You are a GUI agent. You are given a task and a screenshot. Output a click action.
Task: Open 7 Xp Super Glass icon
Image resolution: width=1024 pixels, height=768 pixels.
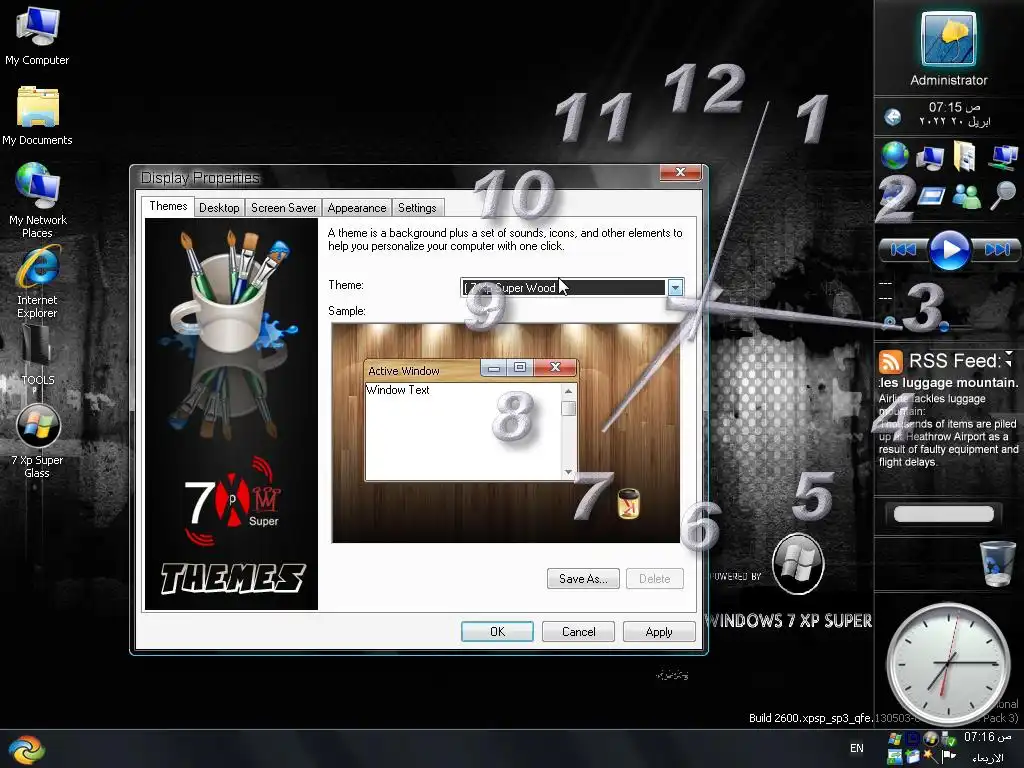[x=37, y=441]
